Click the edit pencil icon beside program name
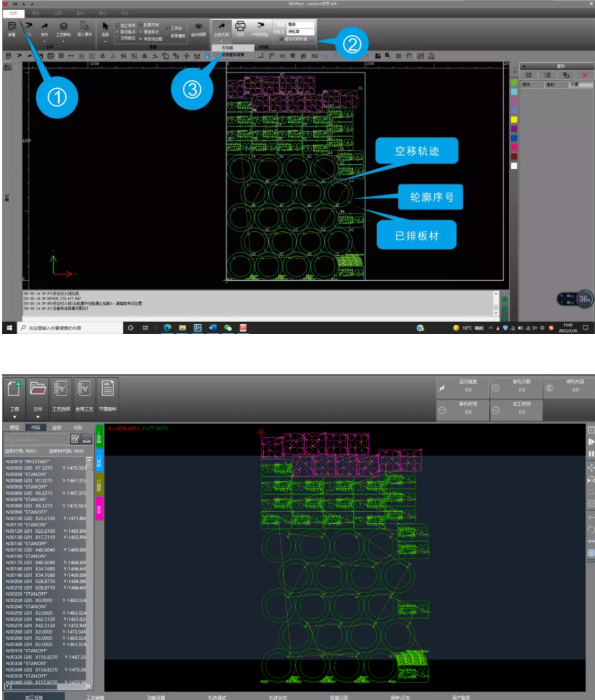595x700 pixels. coord(75,439)
